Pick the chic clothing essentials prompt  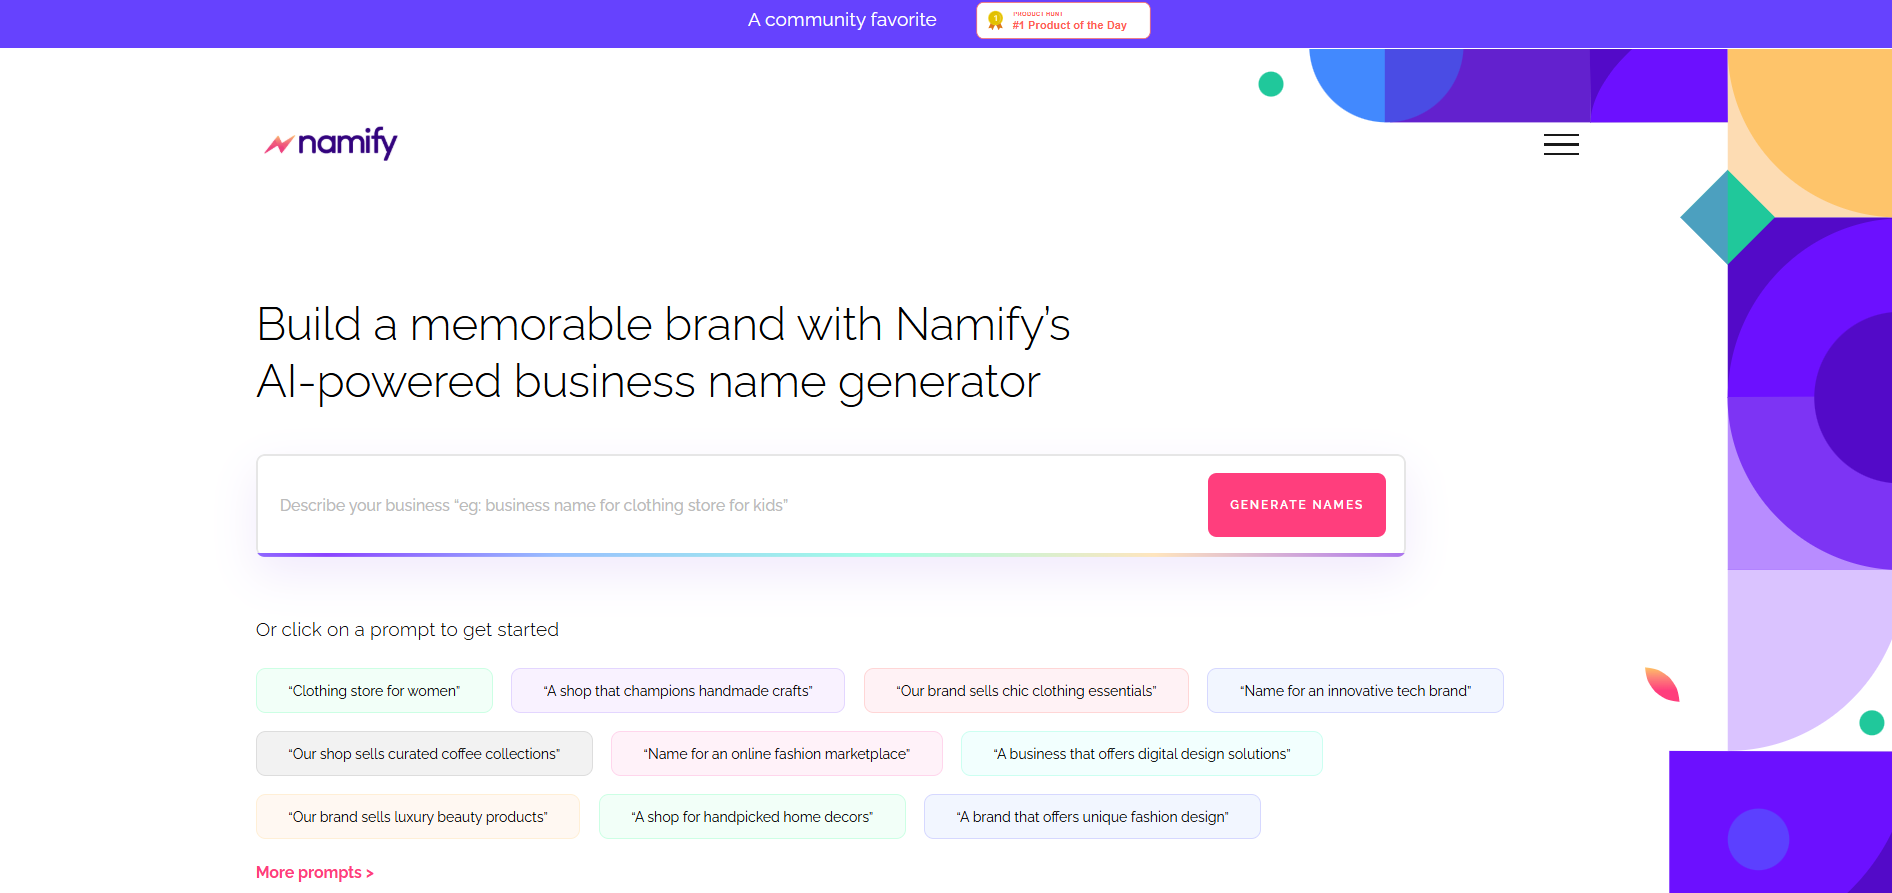click(x=1026, y=691)
